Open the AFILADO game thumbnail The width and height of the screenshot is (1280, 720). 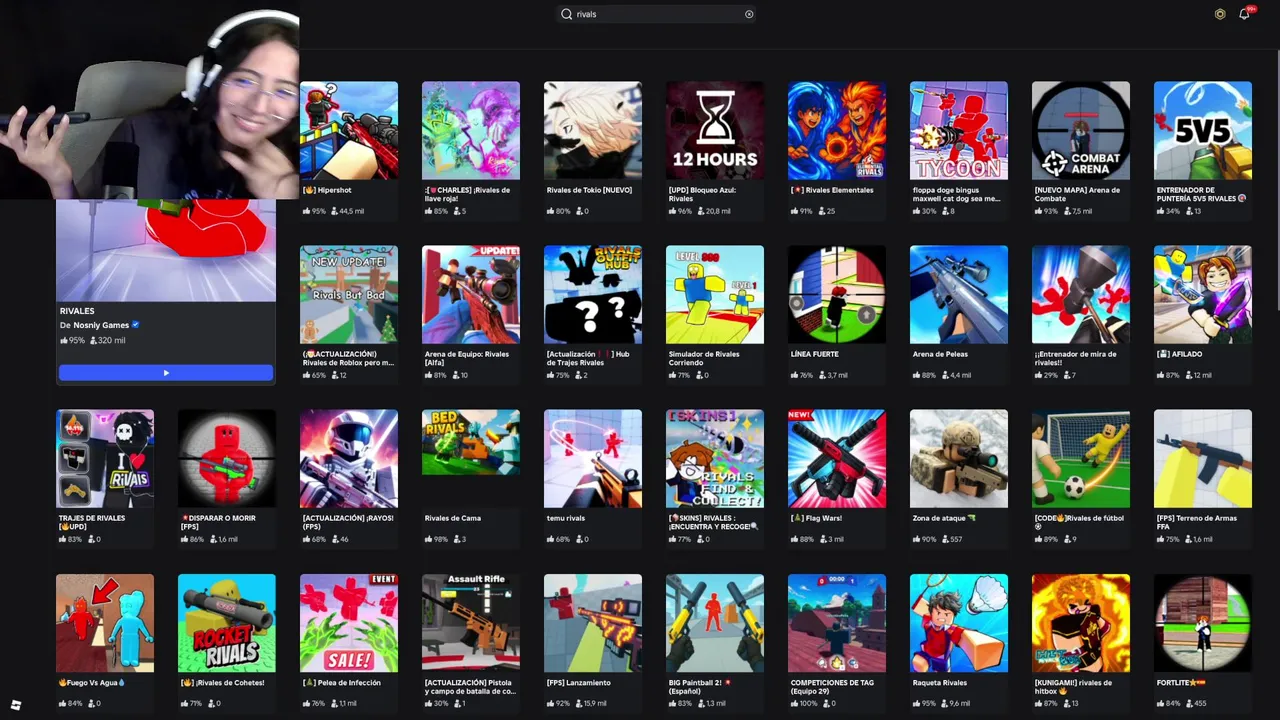coord(1203,295)
